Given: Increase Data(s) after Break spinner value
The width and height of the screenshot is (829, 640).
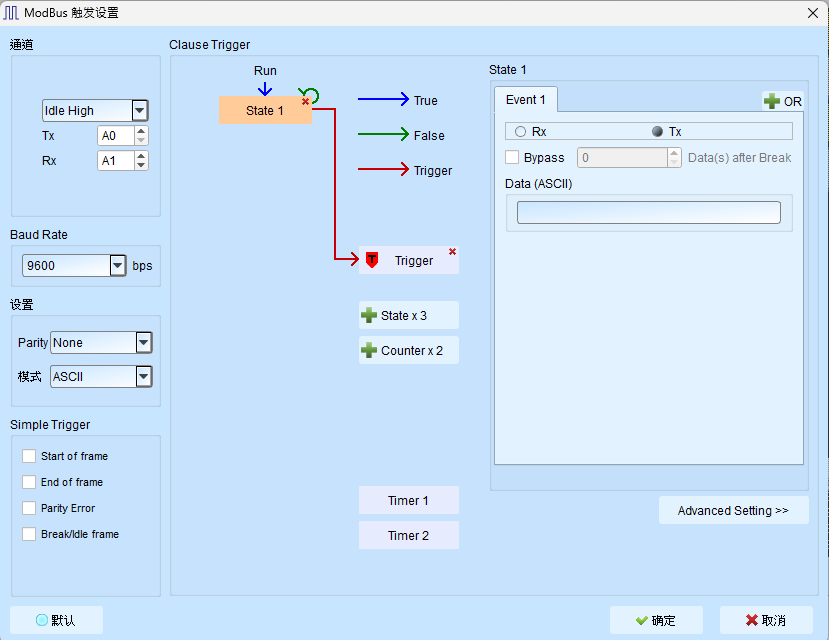Looking at the screenshot, I should pyautogui.click(x=674, y=153).
